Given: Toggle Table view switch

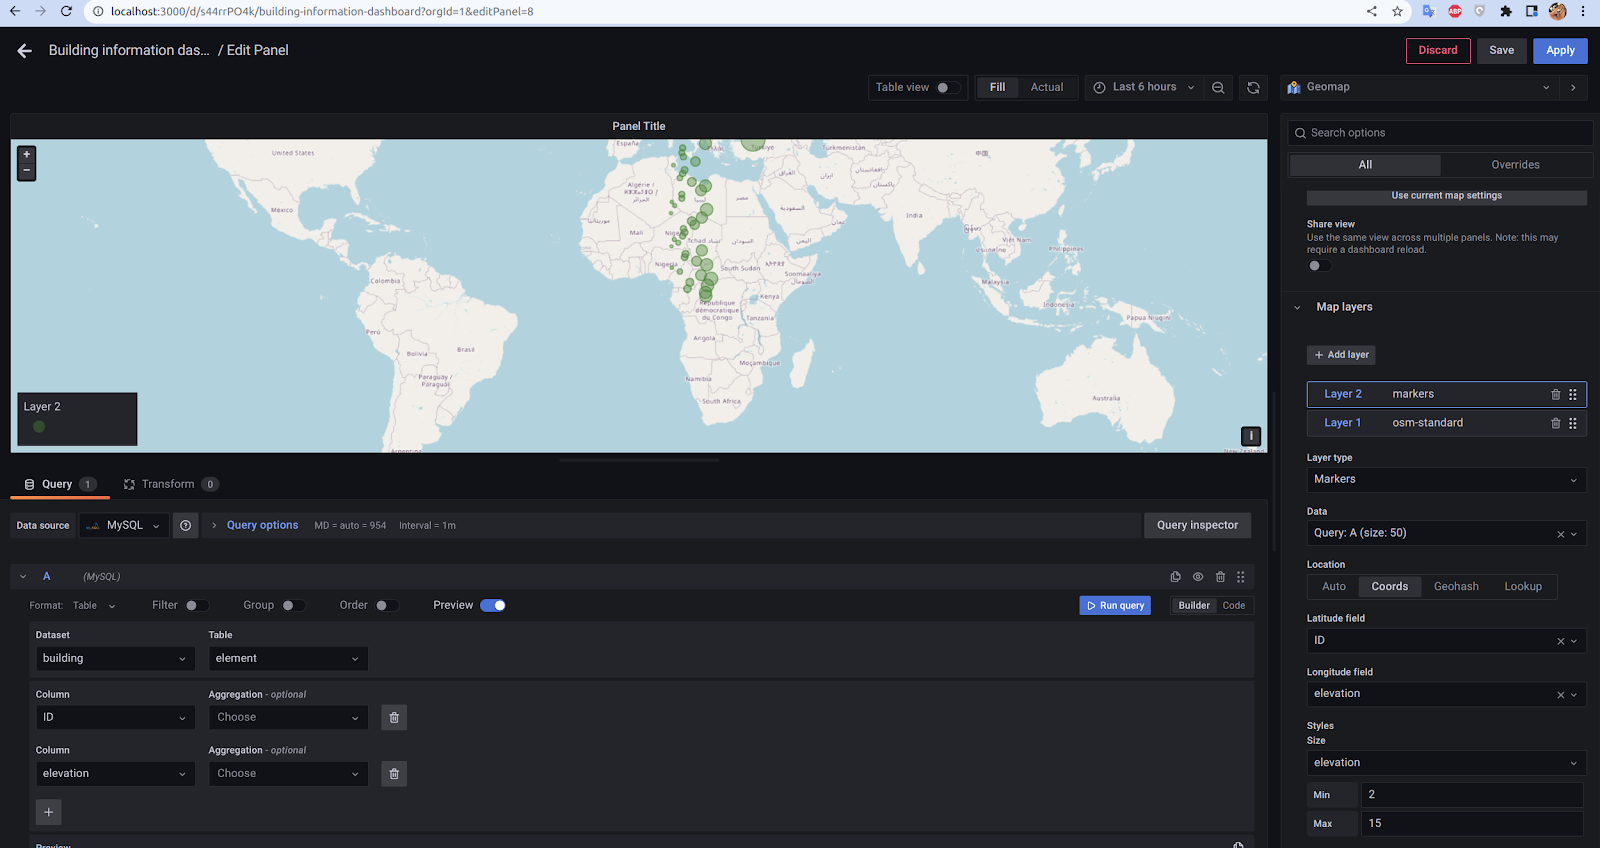Looking at the screenshot, I should [x=948, y=88].
